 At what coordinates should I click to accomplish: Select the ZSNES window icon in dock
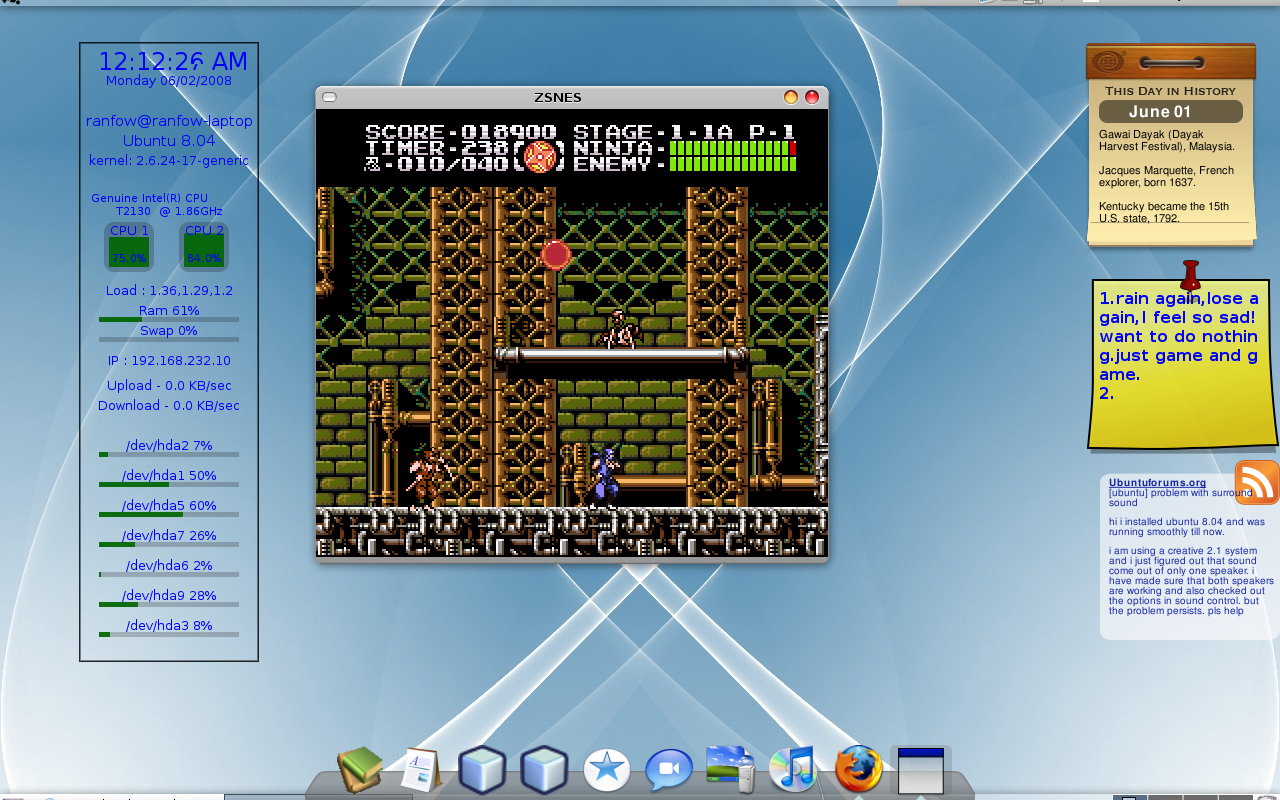point(920,770)
